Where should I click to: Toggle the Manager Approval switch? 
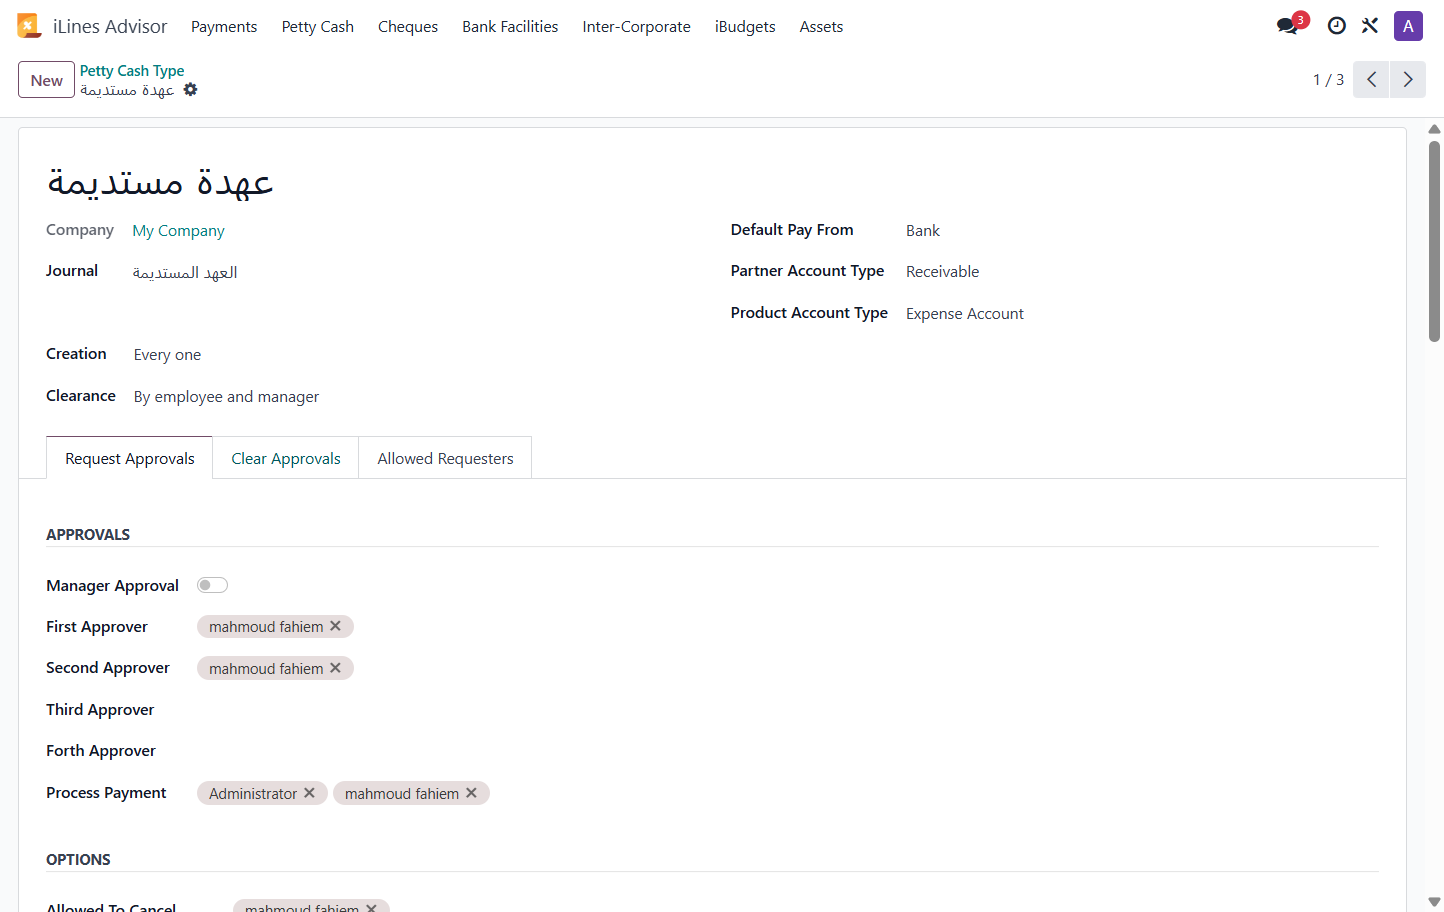[x=212, y=585]
